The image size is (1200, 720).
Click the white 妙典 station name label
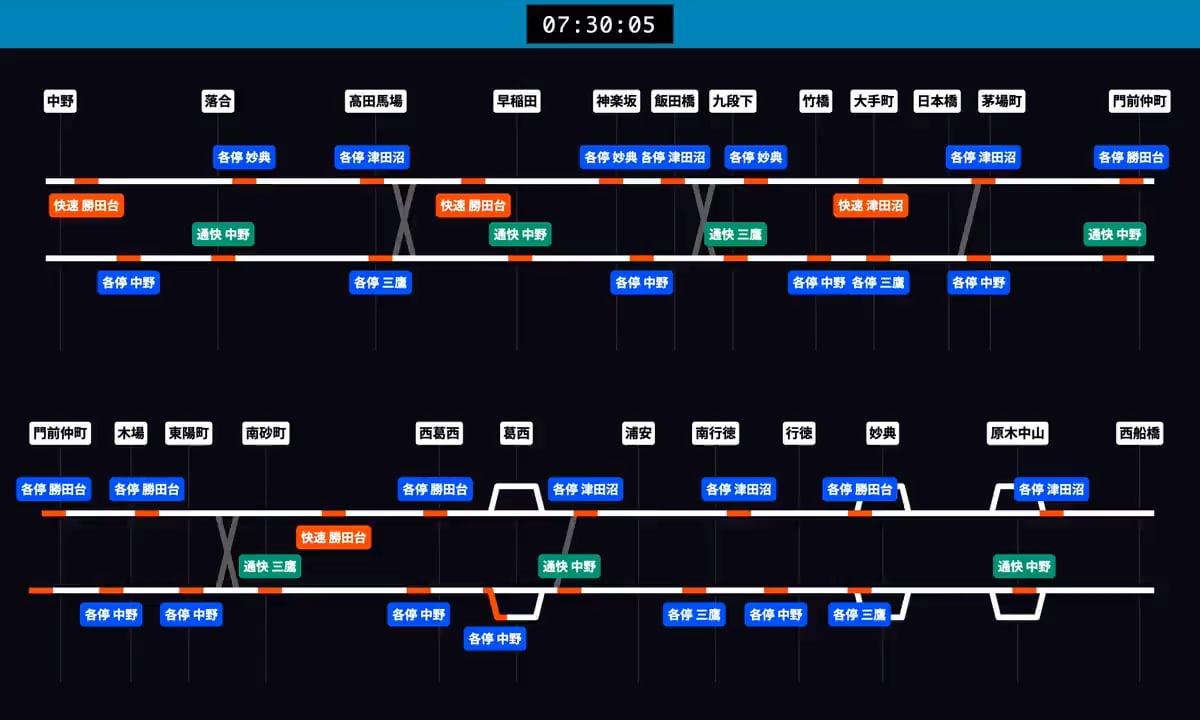pyautogui.click(x=882, y=433)
